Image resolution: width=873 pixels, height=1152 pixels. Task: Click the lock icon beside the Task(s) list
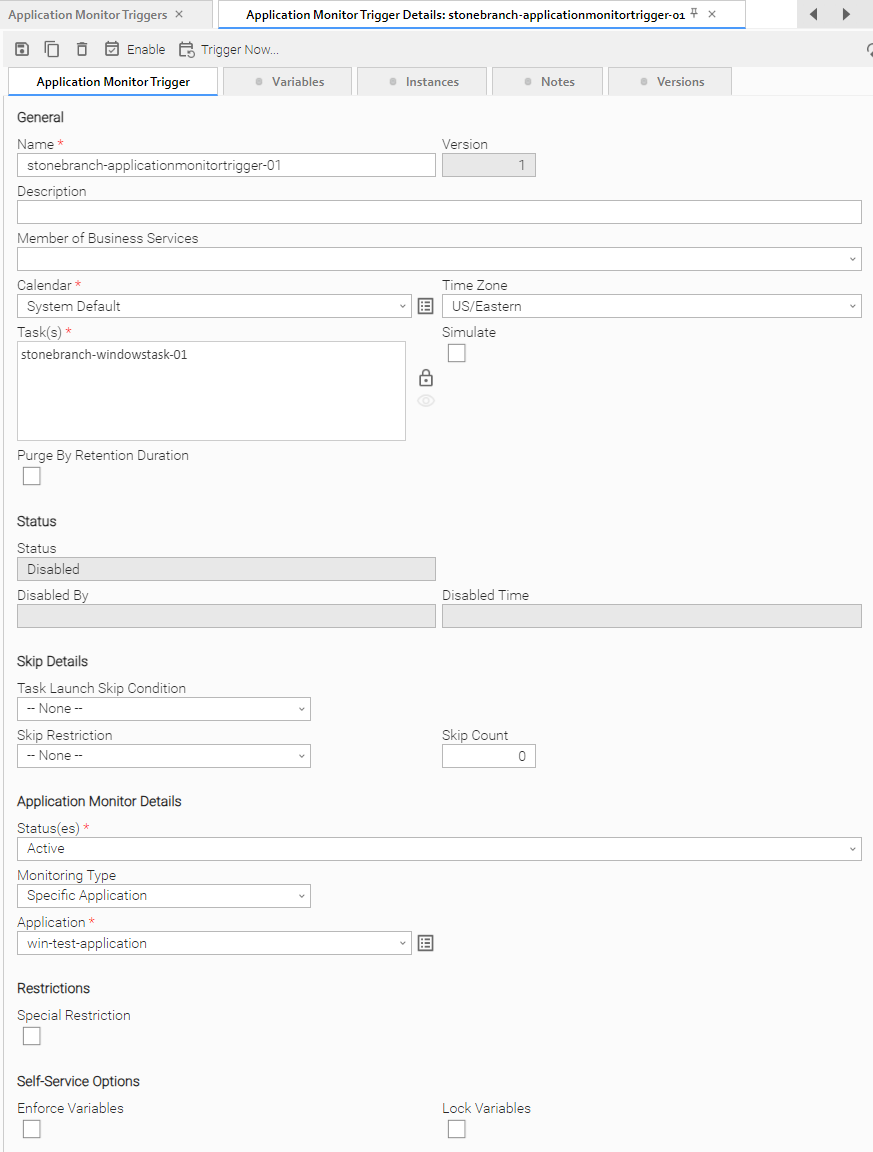426,378
